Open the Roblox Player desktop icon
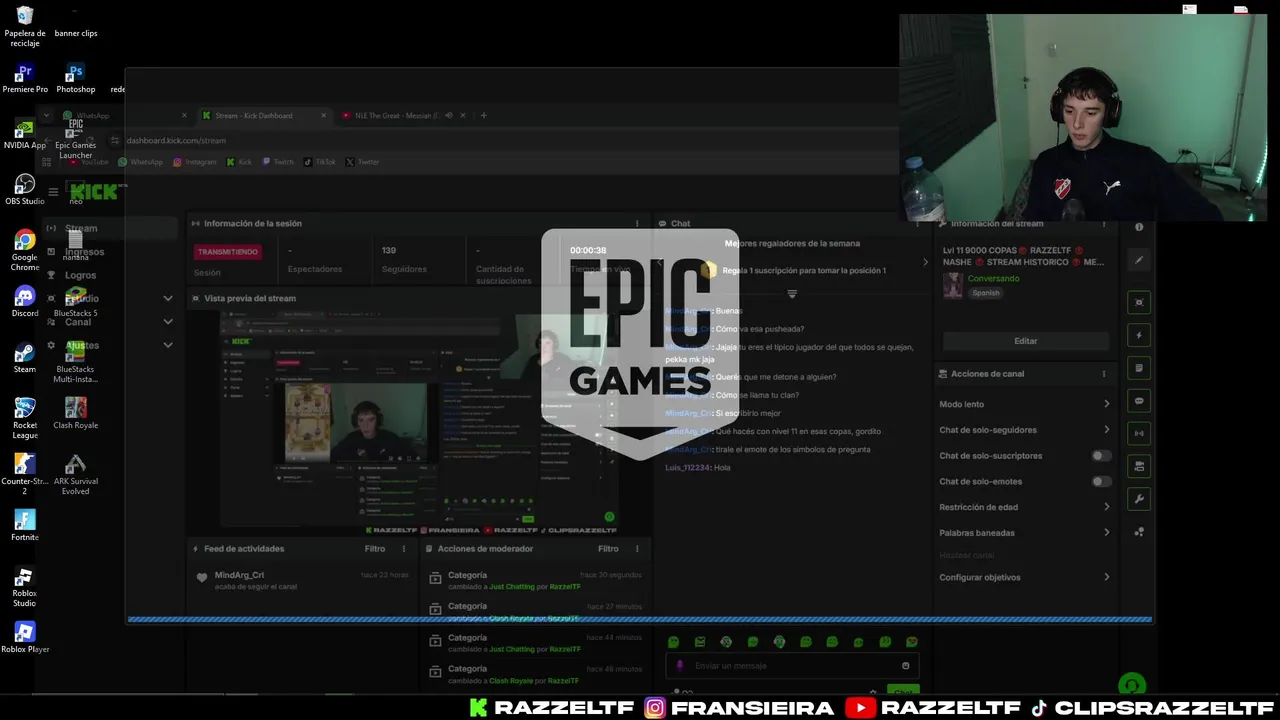 [x=25, y=638]
